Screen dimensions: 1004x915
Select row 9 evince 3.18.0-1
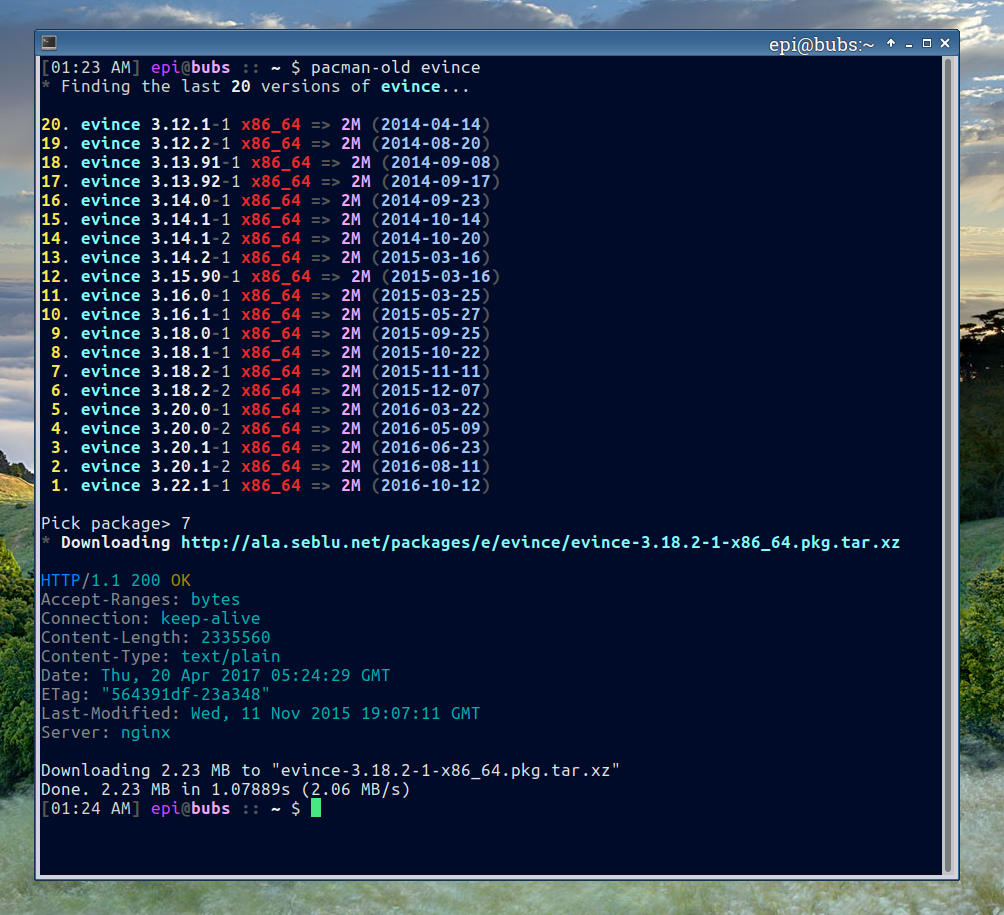[x=270, y=334]
